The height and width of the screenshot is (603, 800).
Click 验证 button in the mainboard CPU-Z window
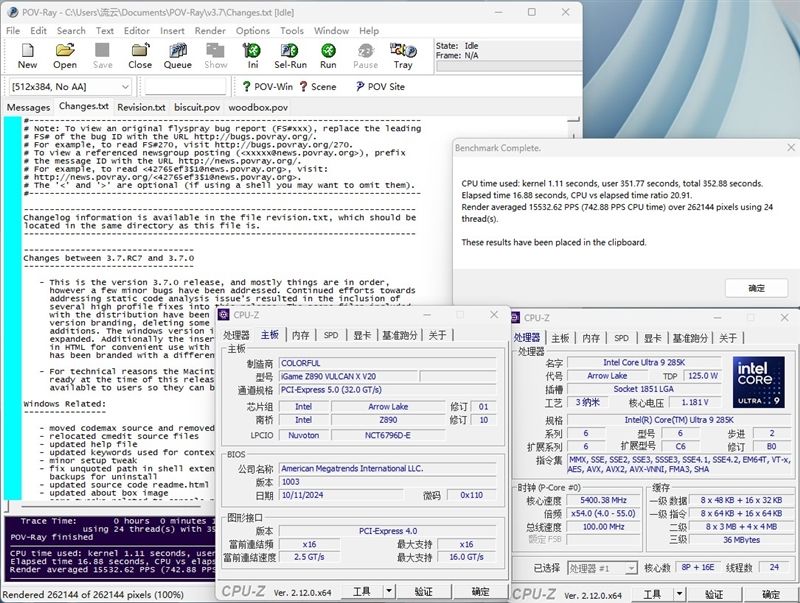point(424,591)
